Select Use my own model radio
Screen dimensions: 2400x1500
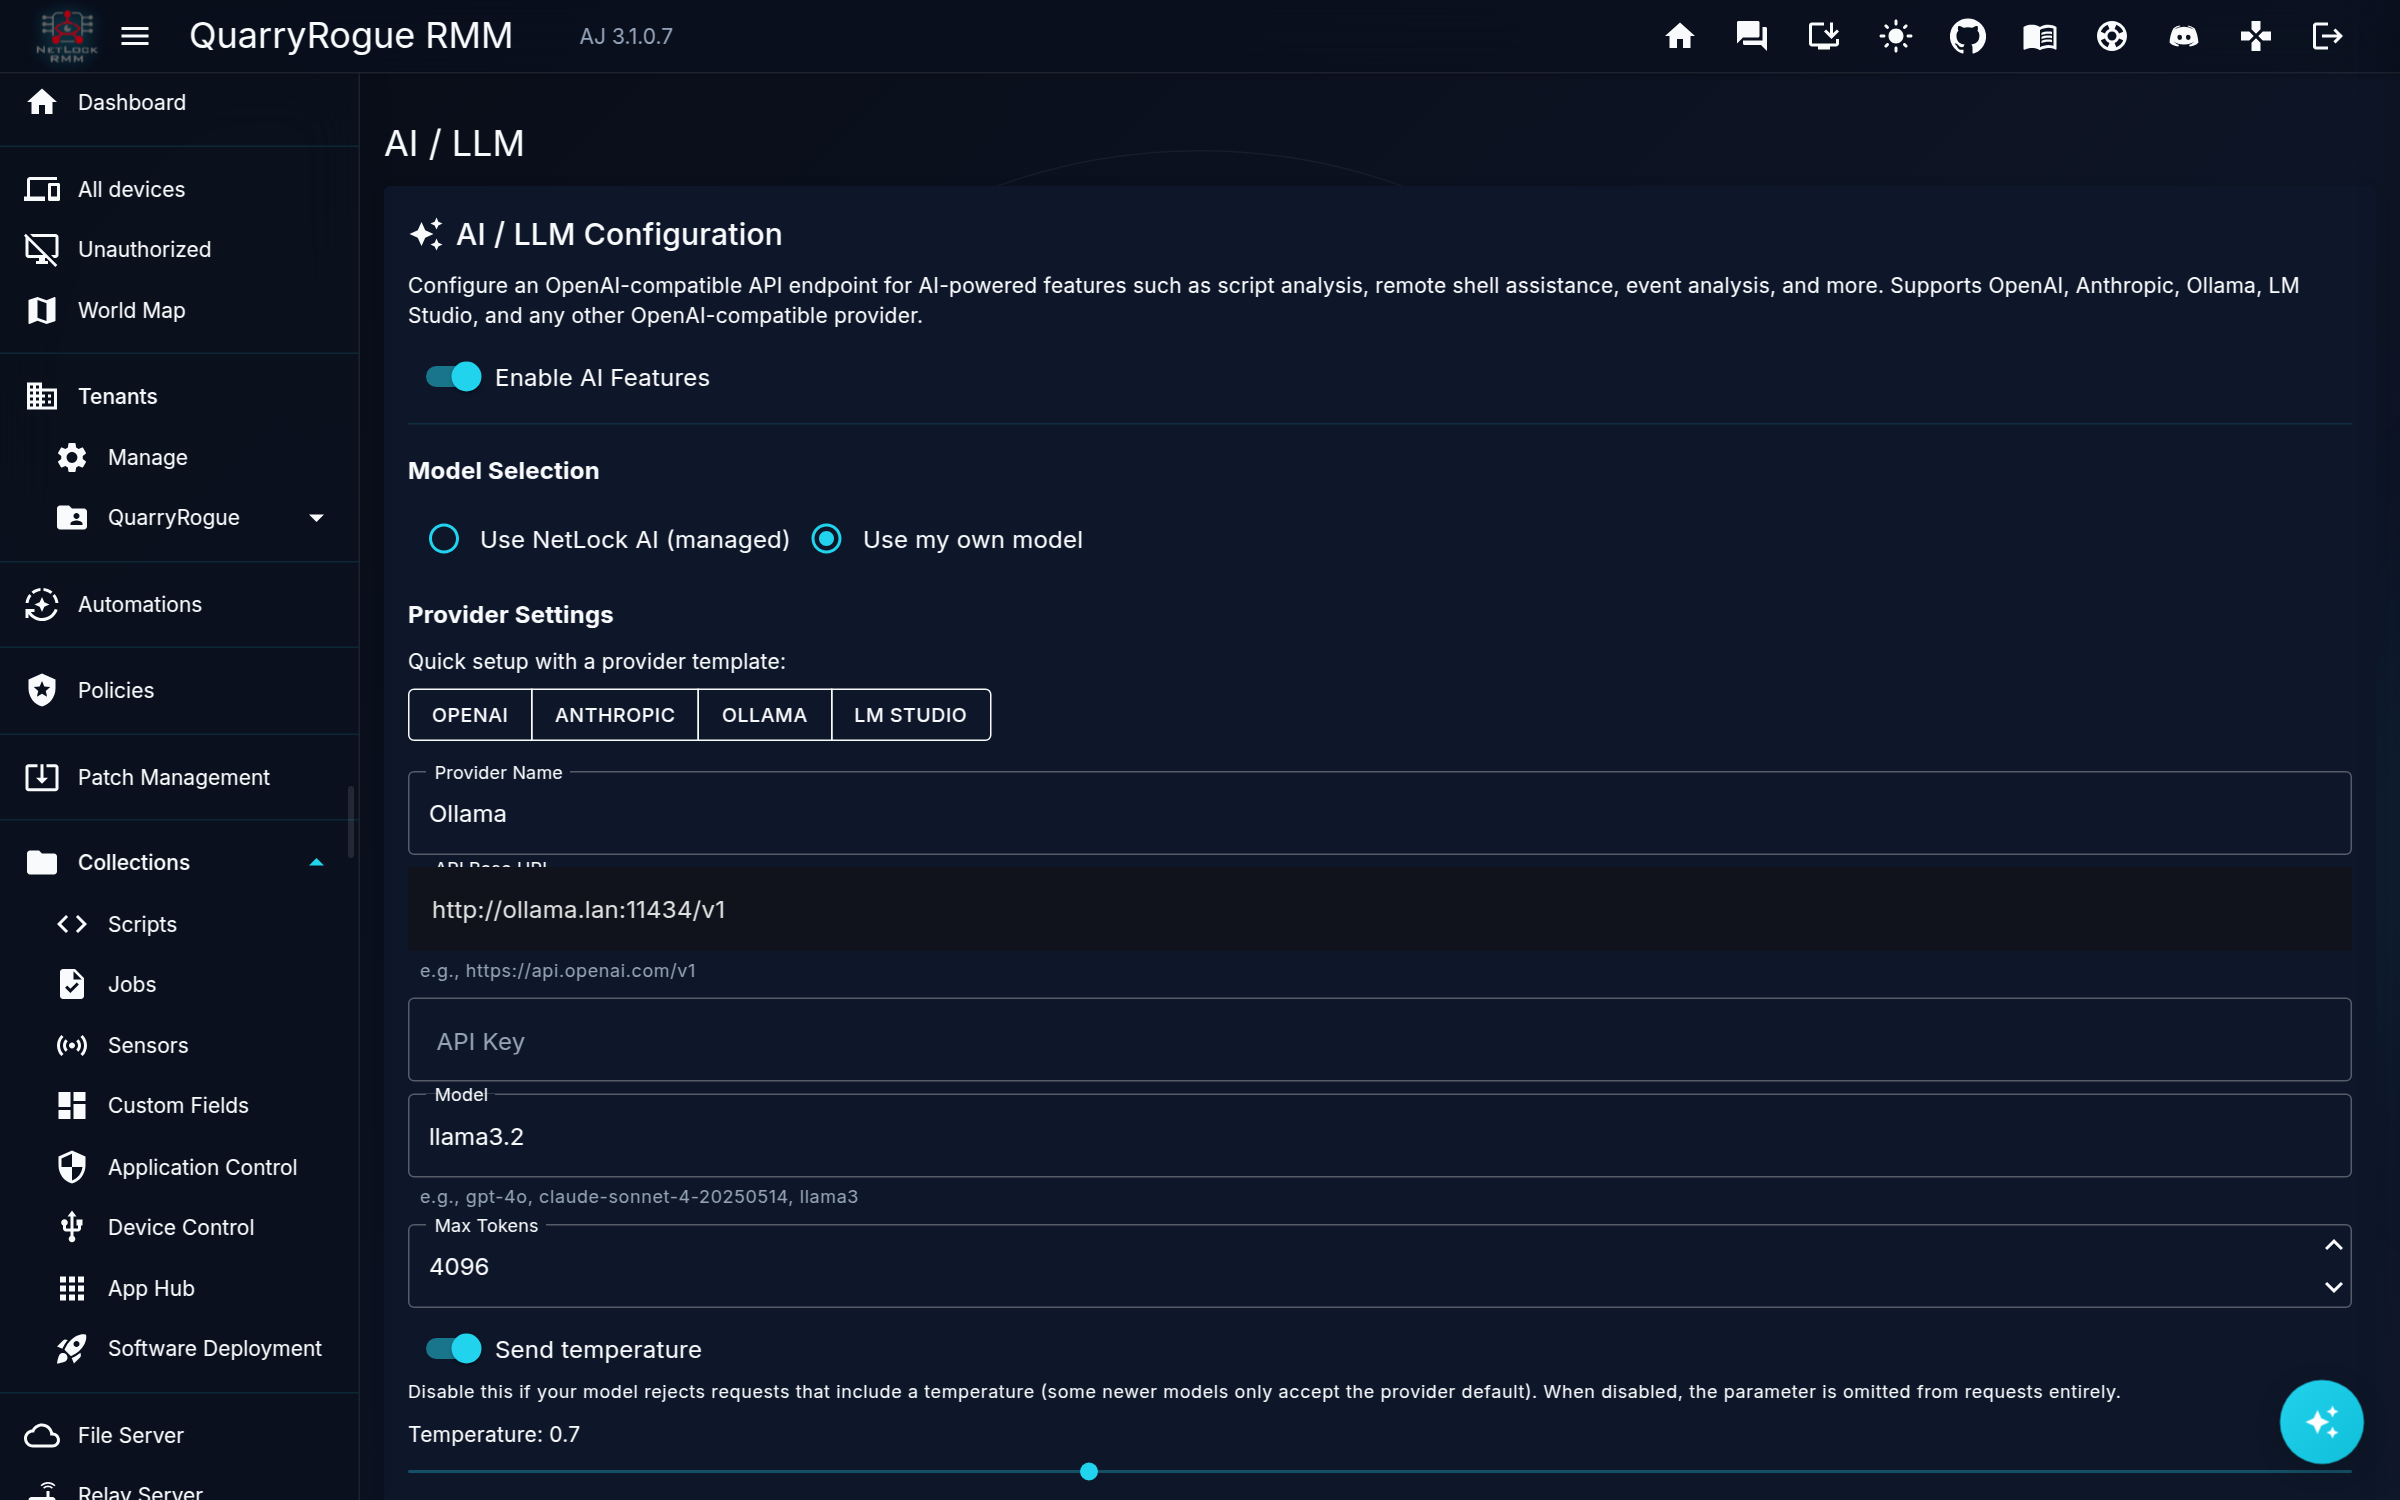click(826, 539)
